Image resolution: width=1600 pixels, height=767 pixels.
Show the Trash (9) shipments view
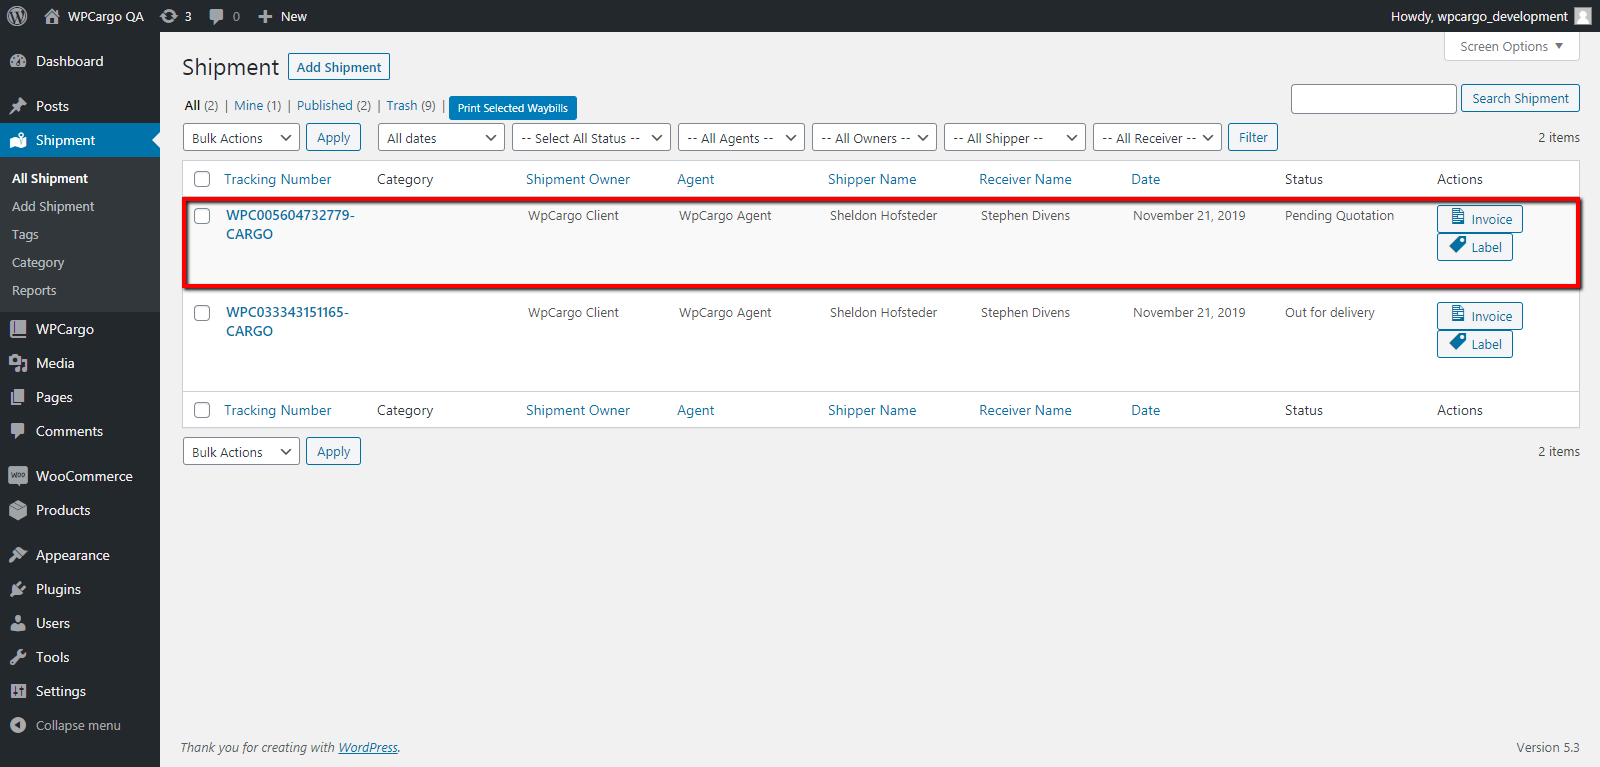point(411,105)
